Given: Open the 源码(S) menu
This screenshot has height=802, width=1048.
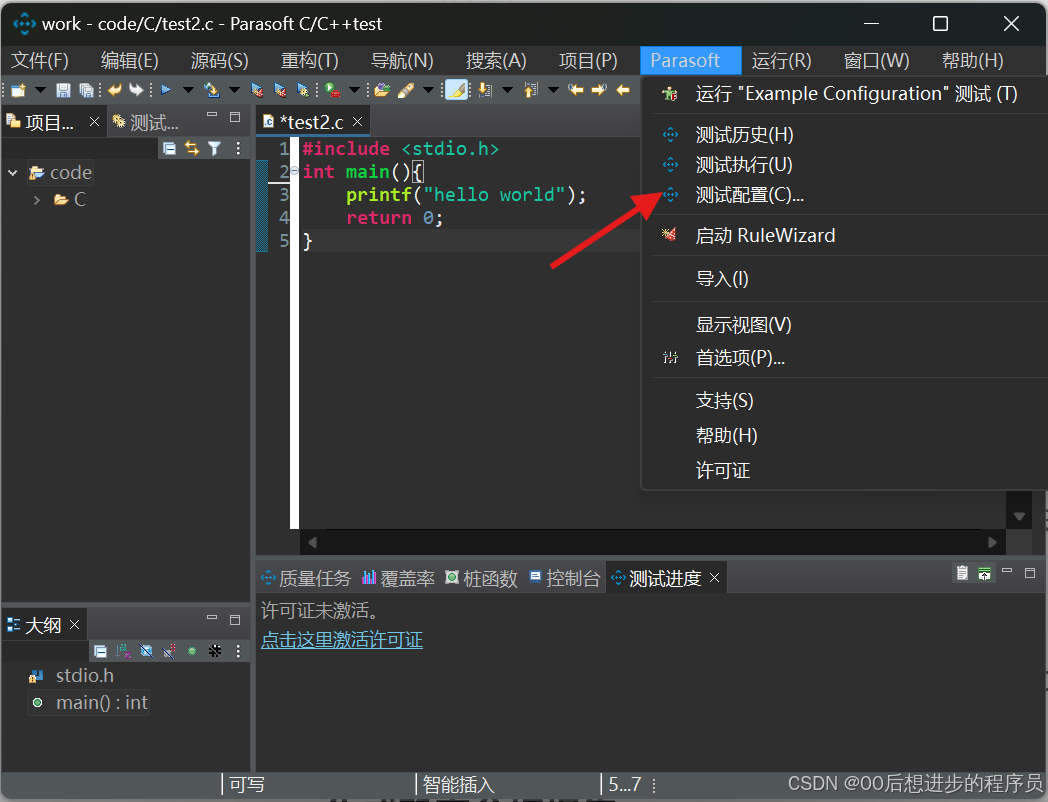Looking at the screenshot, I should coord(219,61).
